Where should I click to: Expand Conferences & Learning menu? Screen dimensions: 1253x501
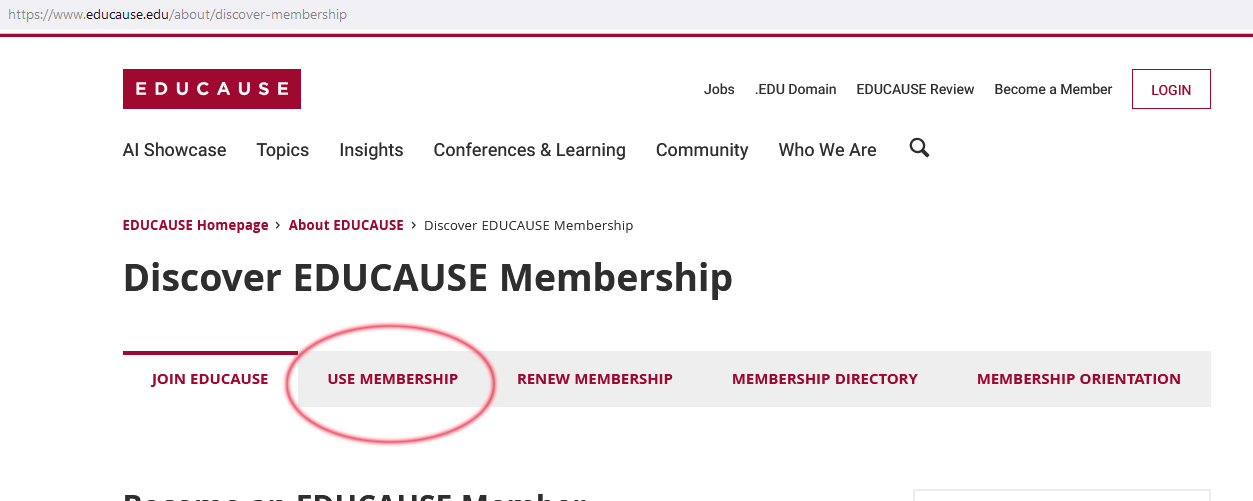(x=530, y=150)
